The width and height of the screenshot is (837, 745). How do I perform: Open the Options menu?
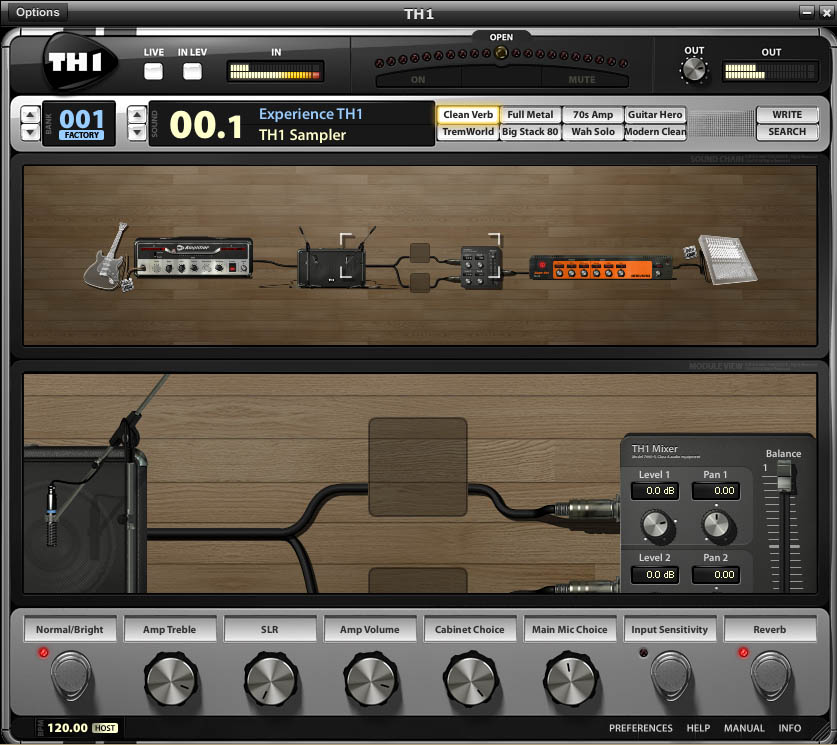click(37, 12)
